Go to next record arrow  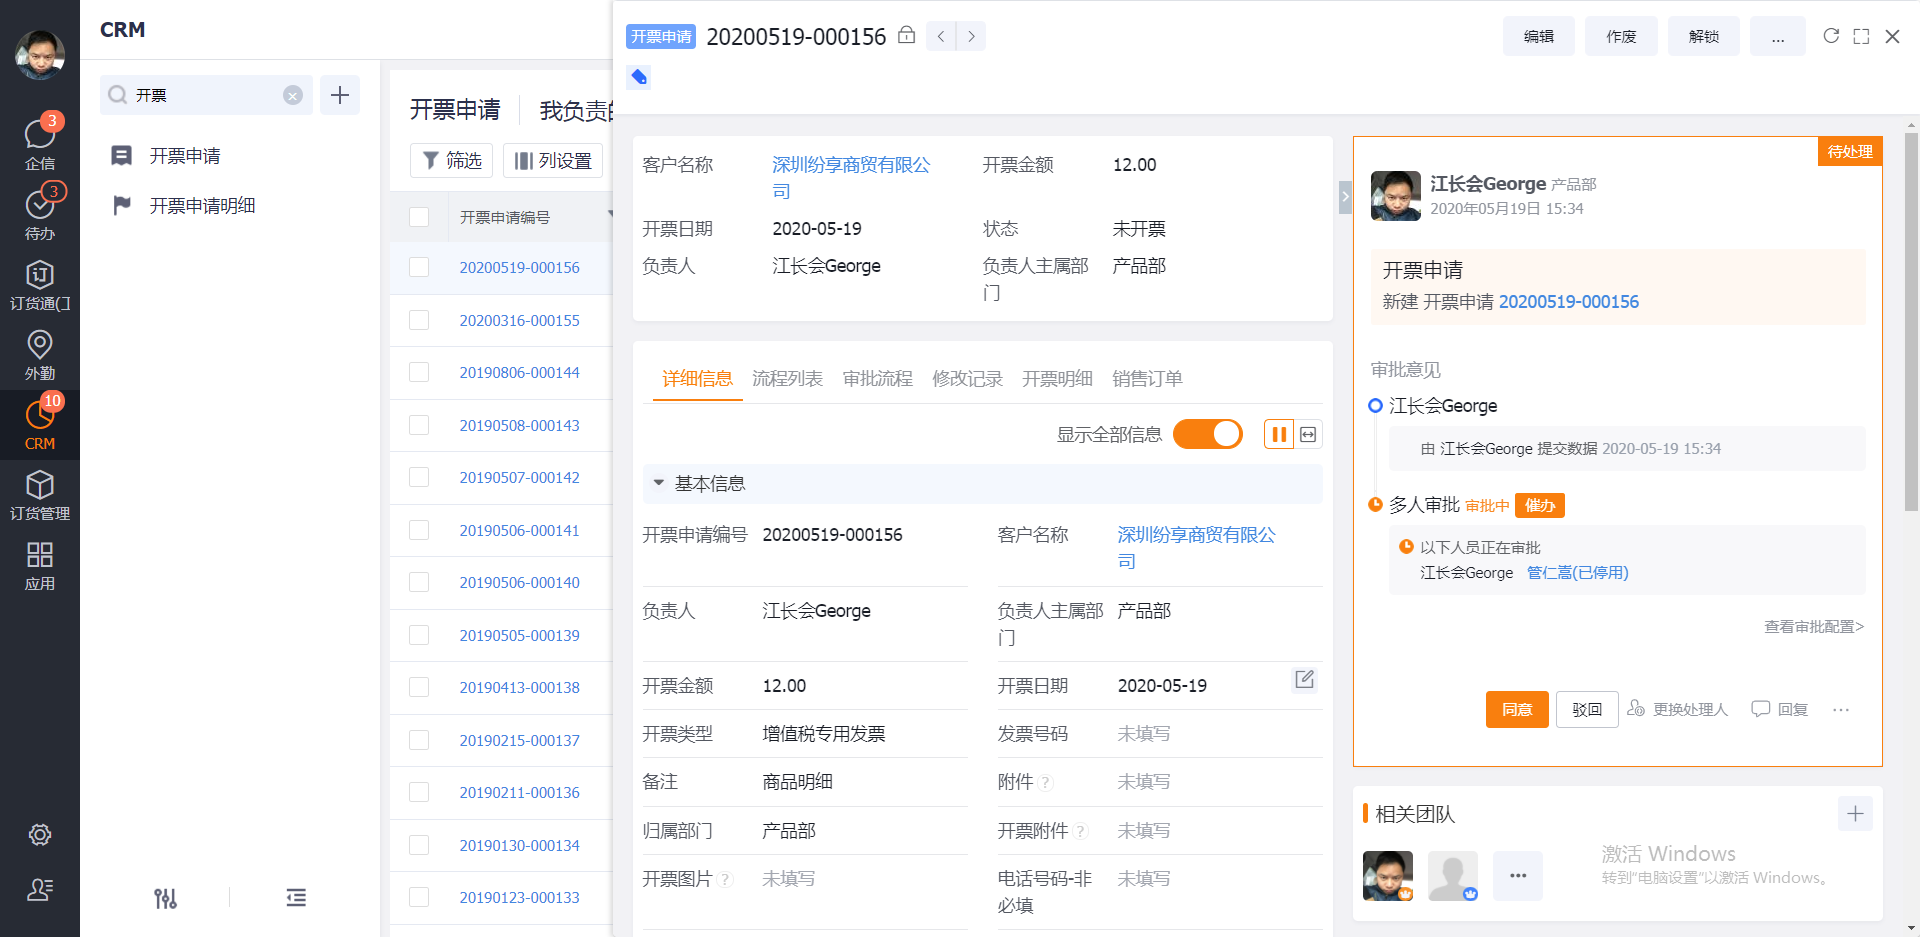(971, 36)
